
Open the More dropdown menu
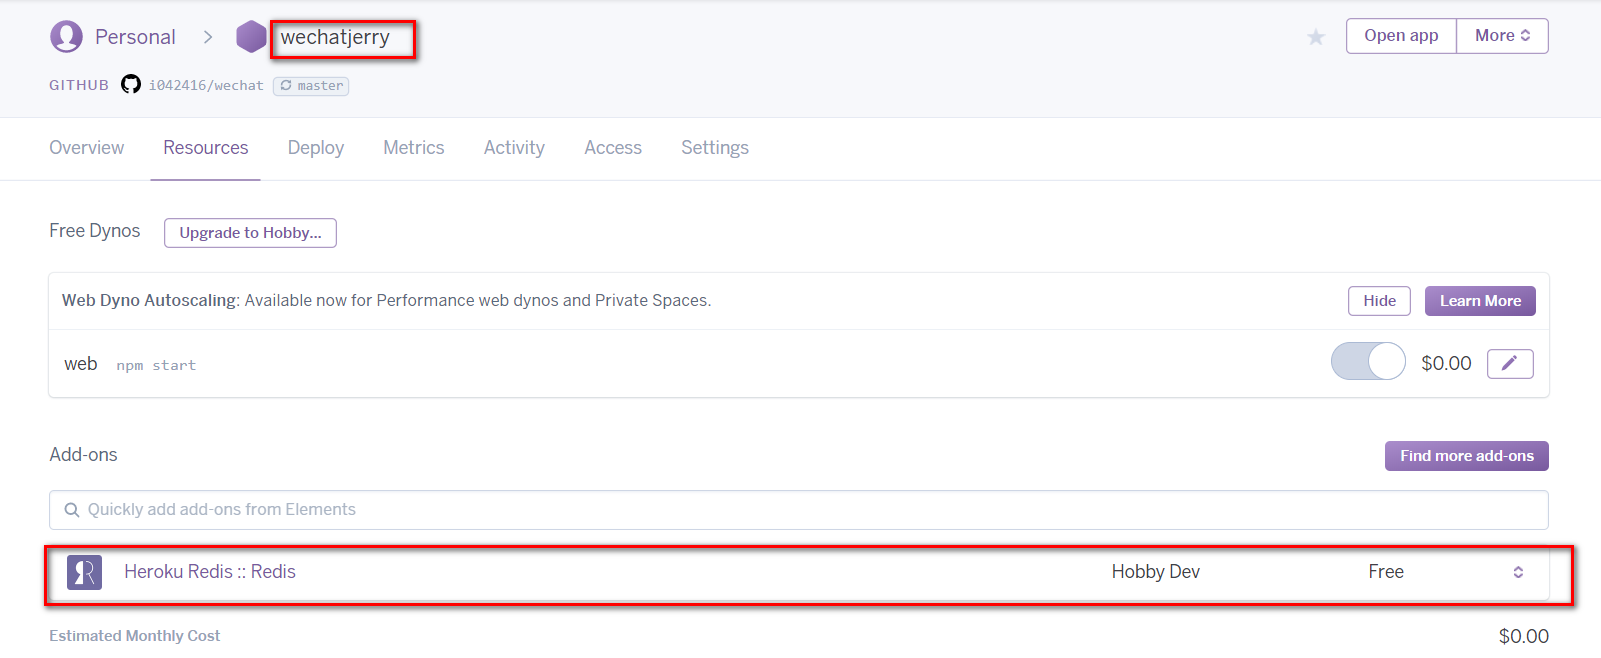coord(1502,36)
